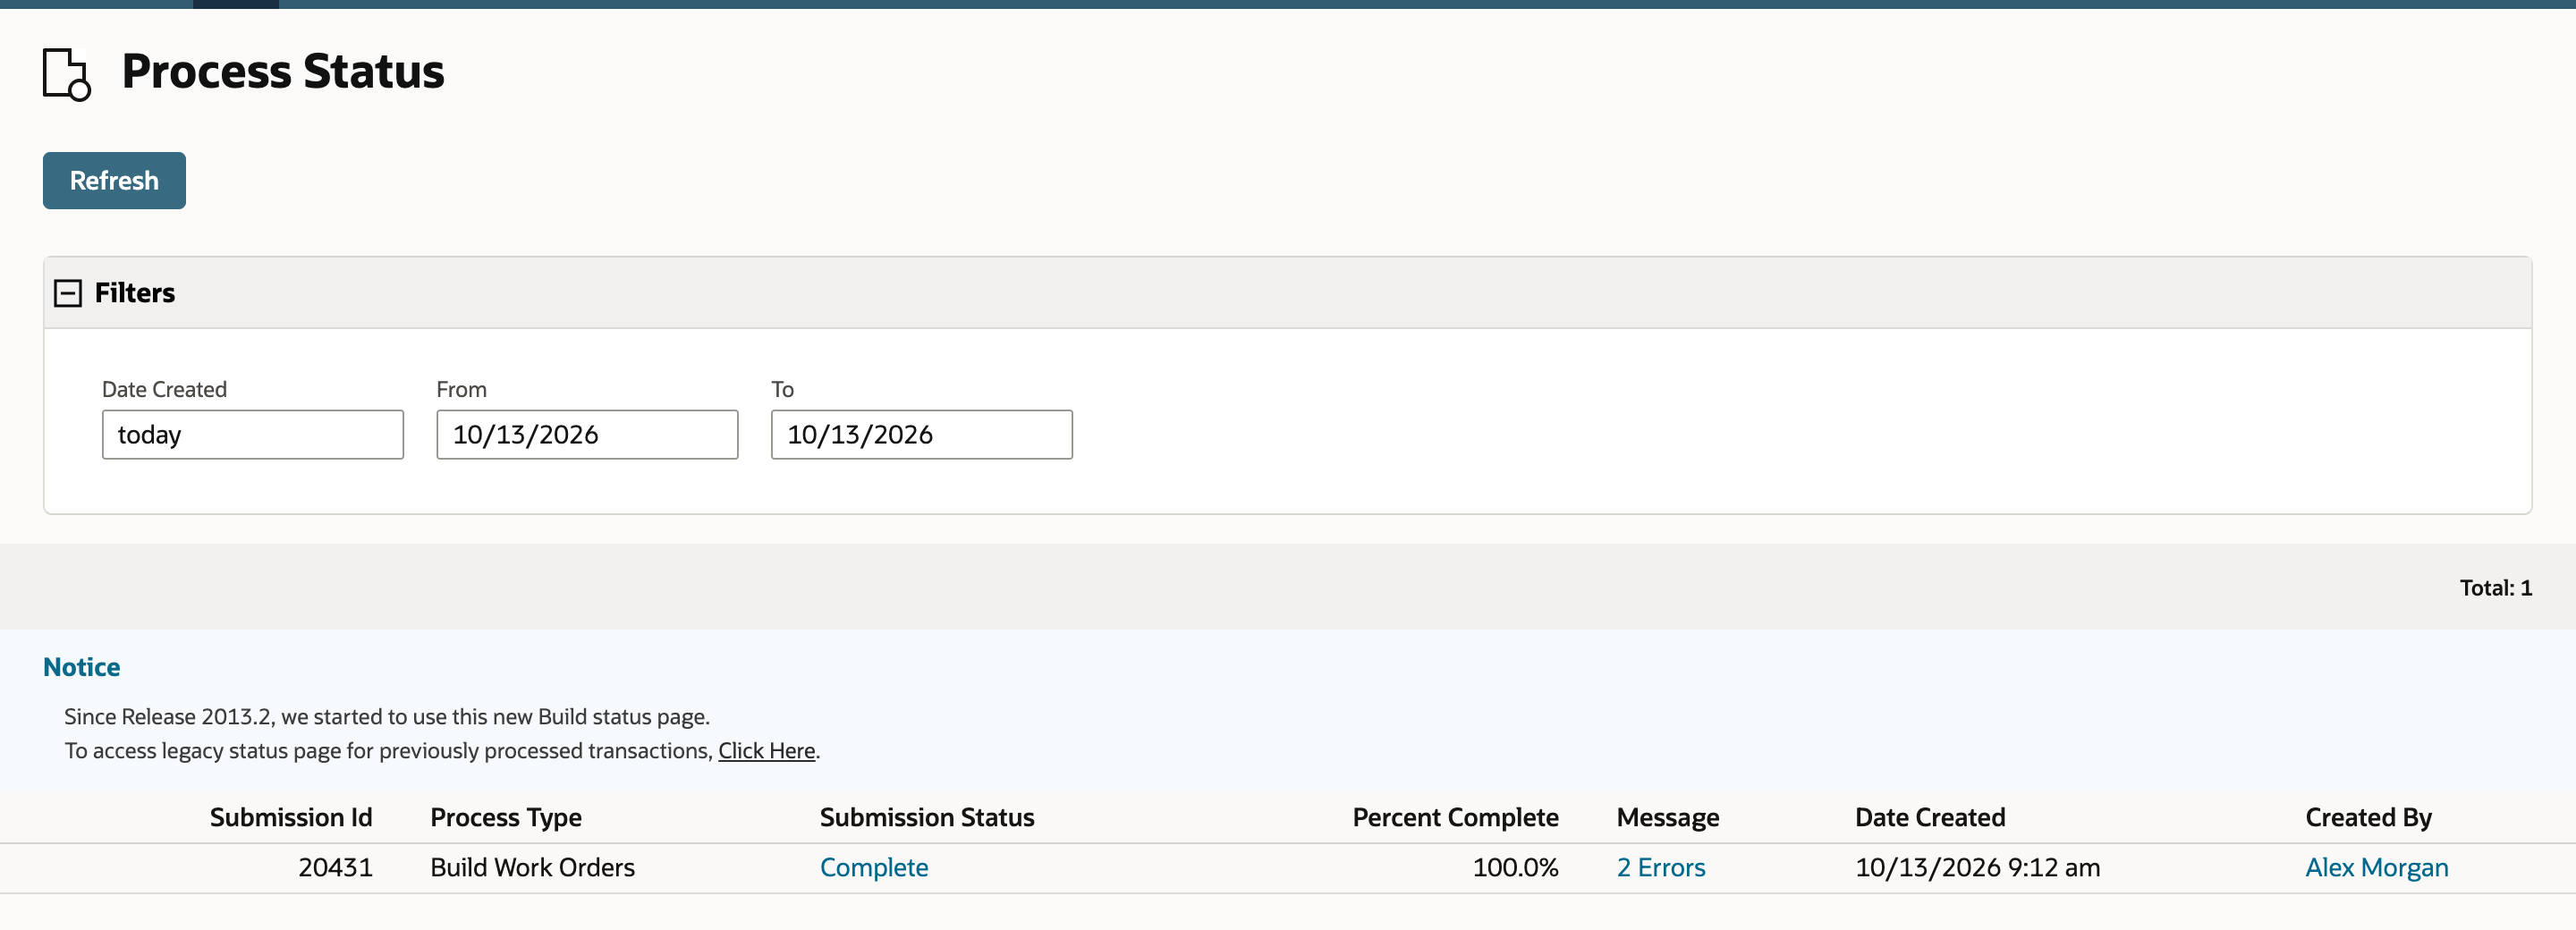
Task: Click the Process Status page icon
Action: pos(67,74)
